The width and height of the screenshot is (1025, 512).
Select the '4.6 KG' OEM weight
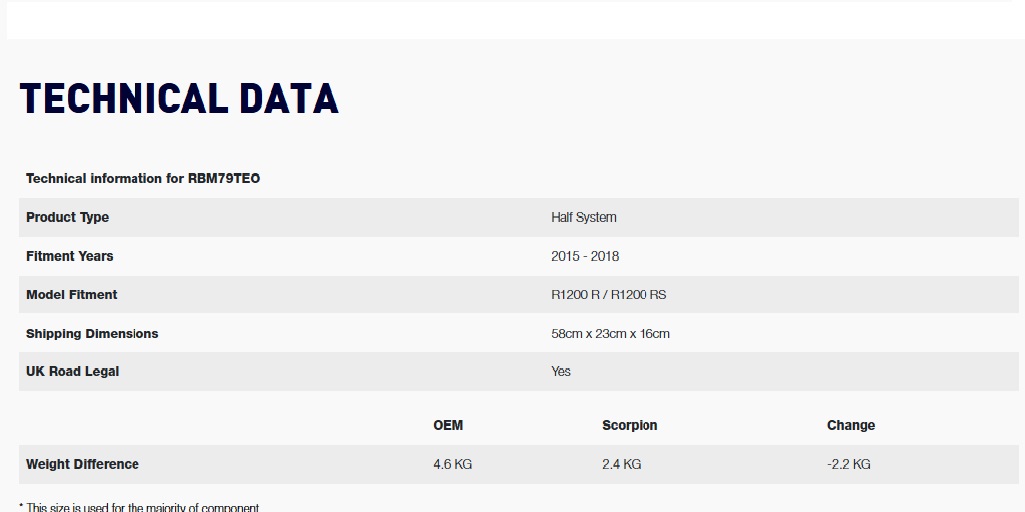click(452, 464)
